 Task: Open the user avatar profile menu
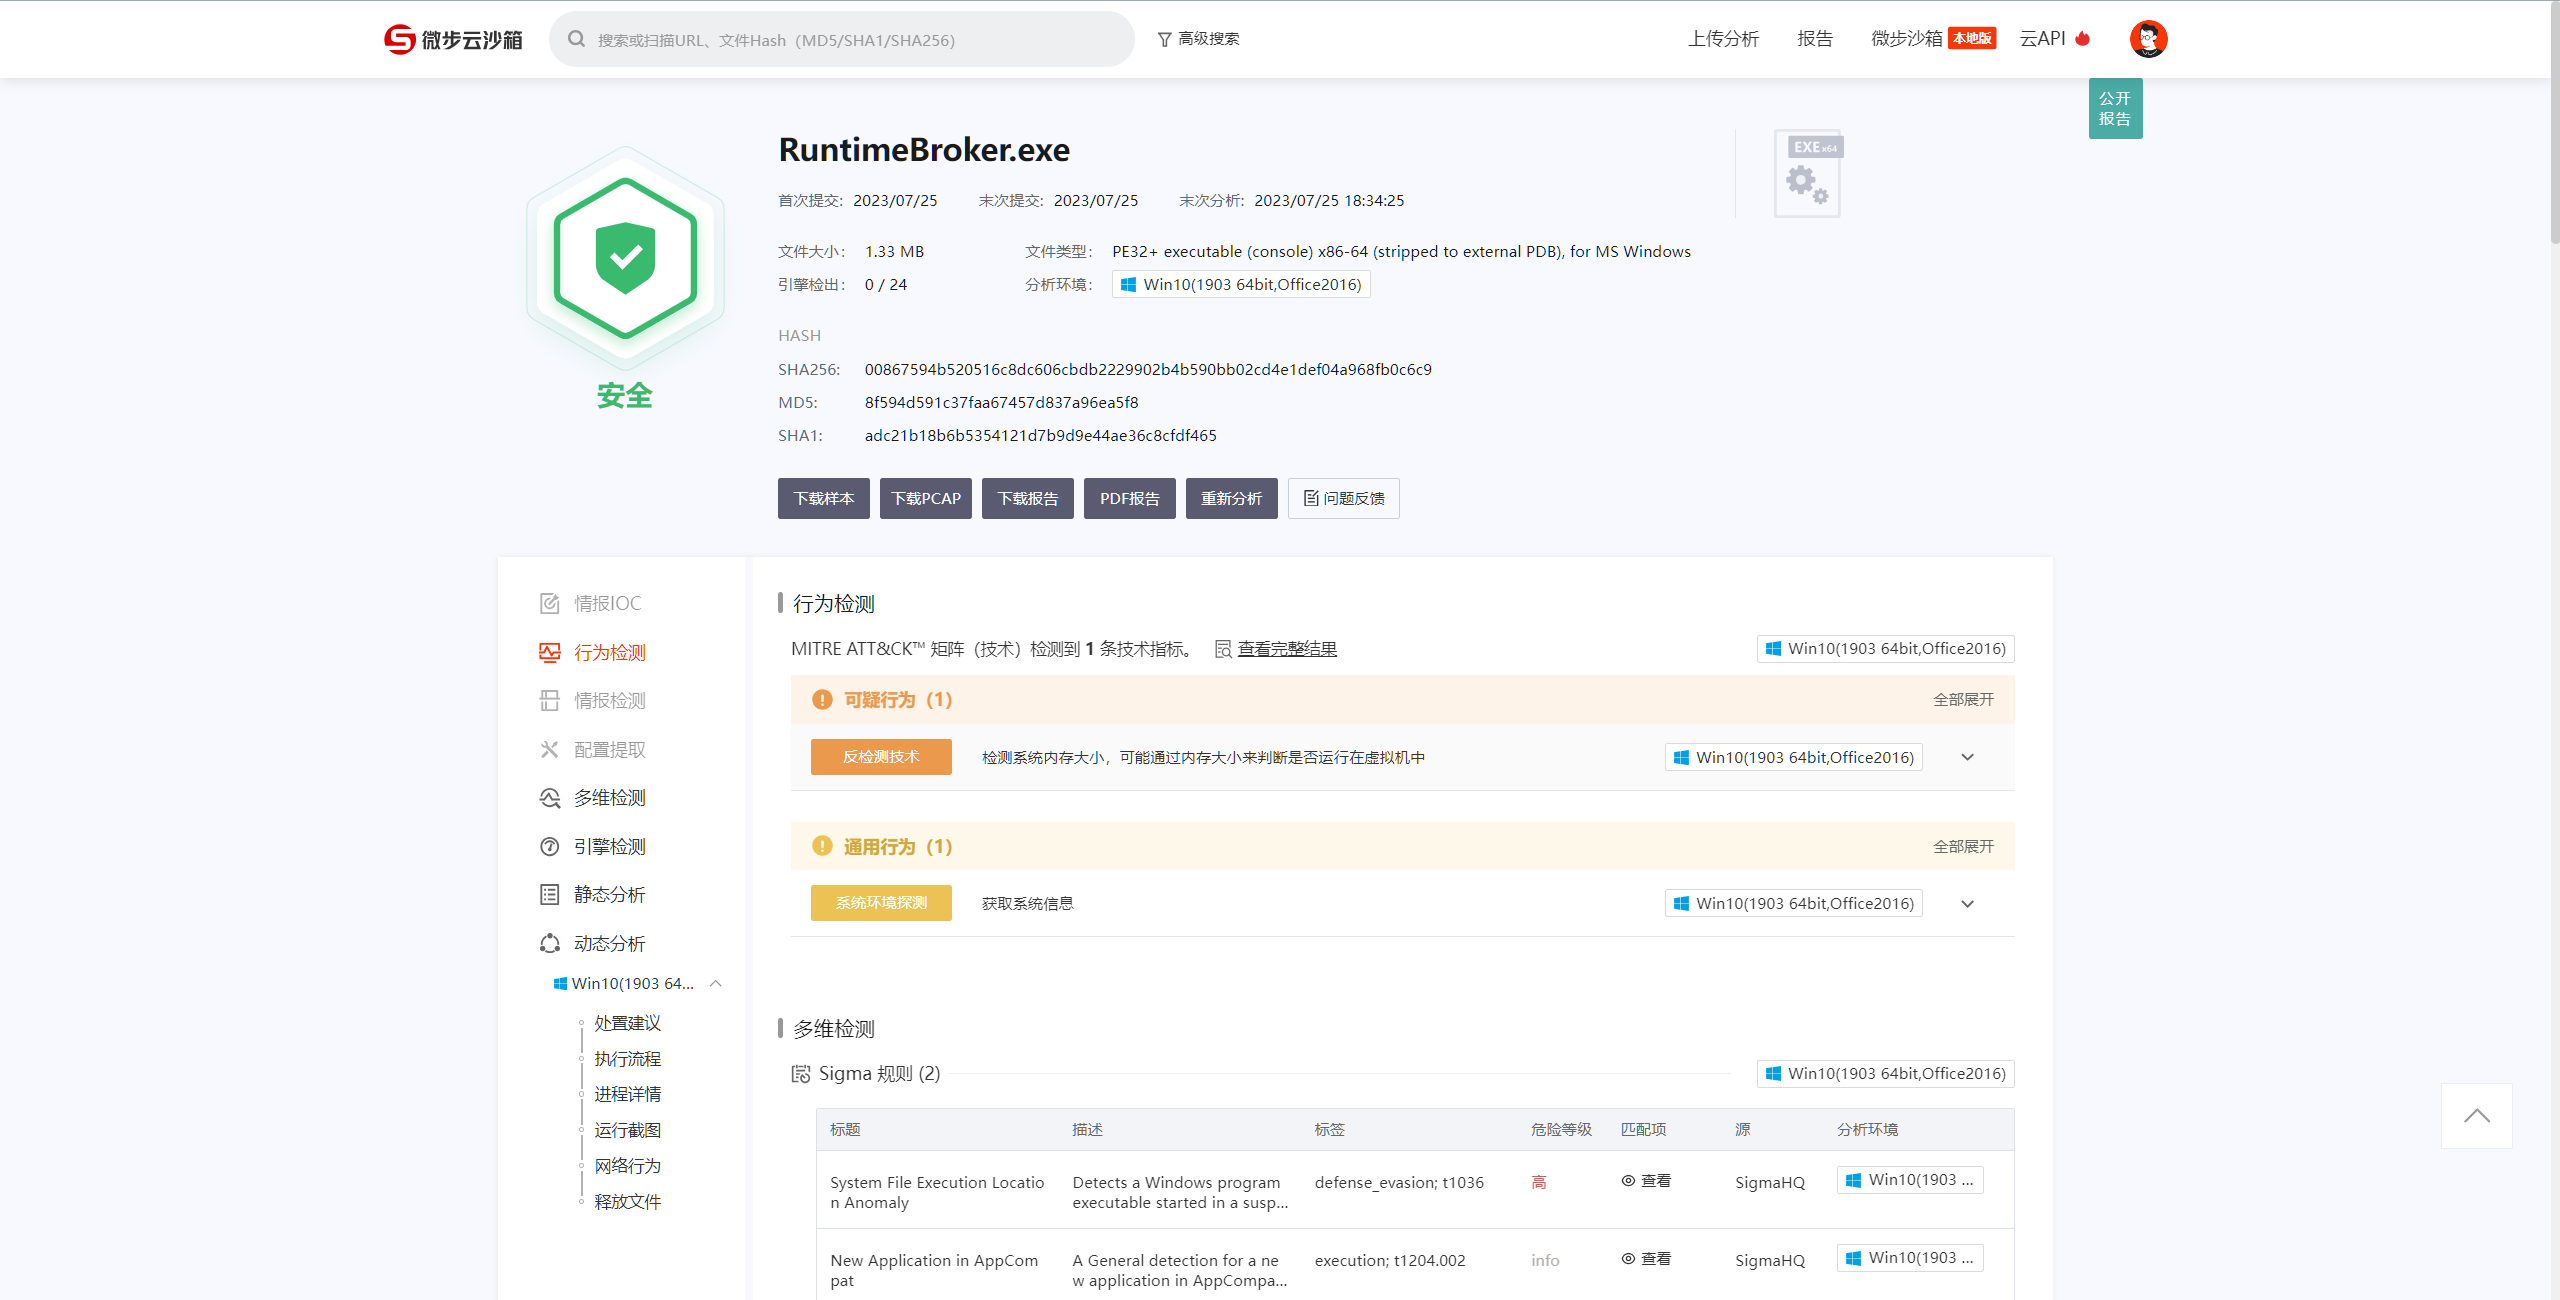[2147, 39]
